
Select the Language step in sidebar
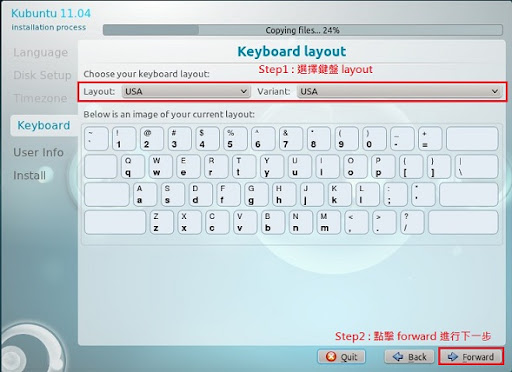pos(40,53)
